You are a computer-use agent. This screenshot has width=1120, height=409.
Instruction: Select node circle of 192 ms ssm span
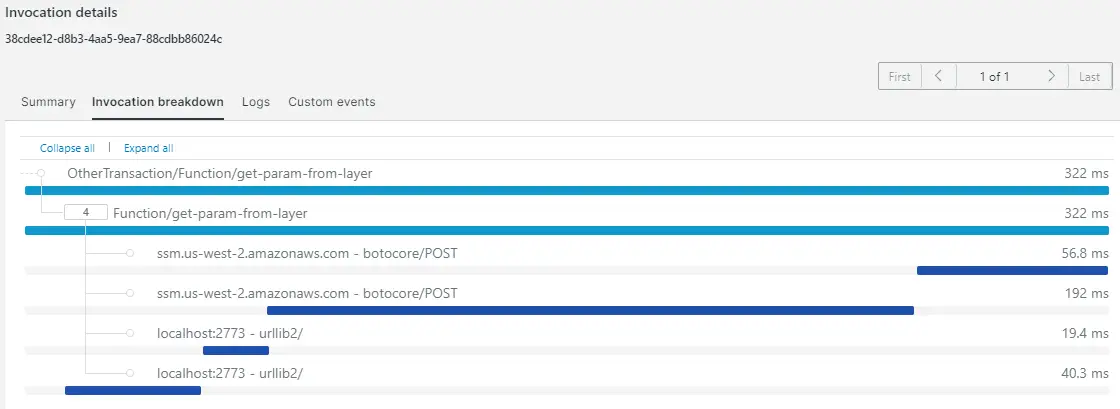(x=130, y=293)
